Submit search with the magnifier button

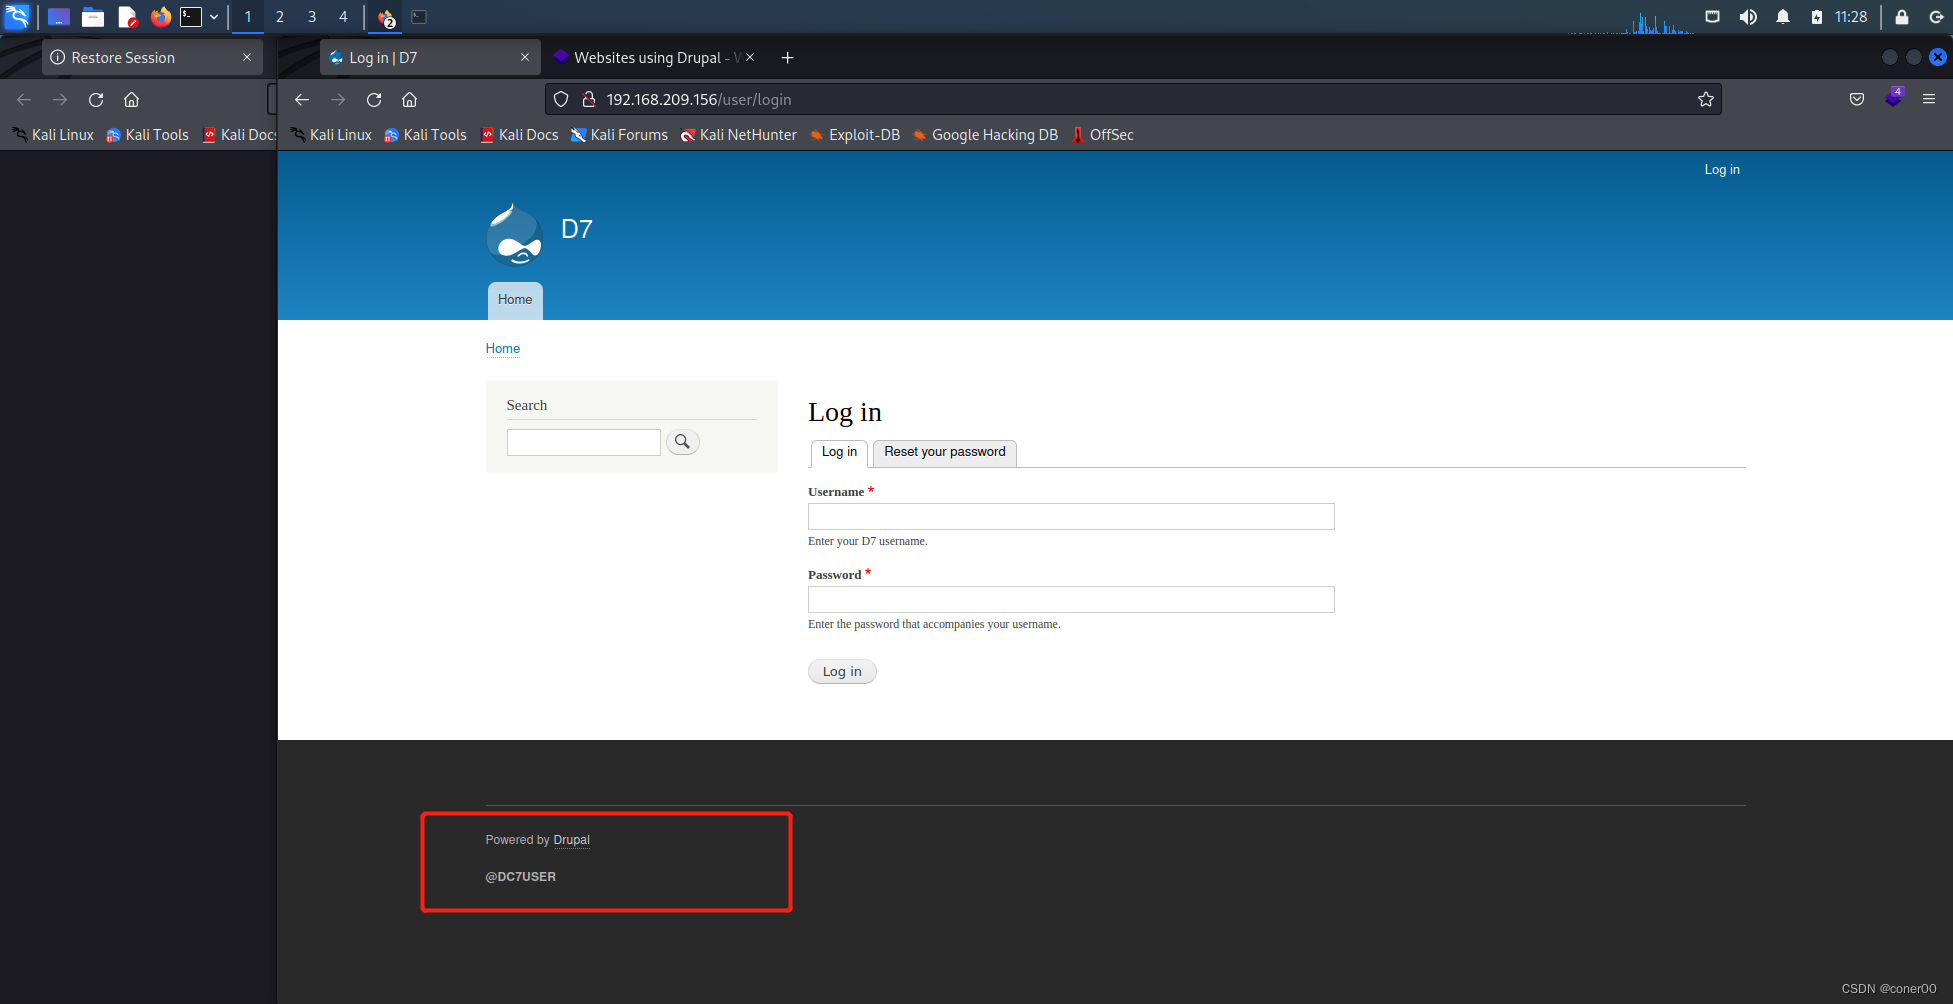coord(683,442)
